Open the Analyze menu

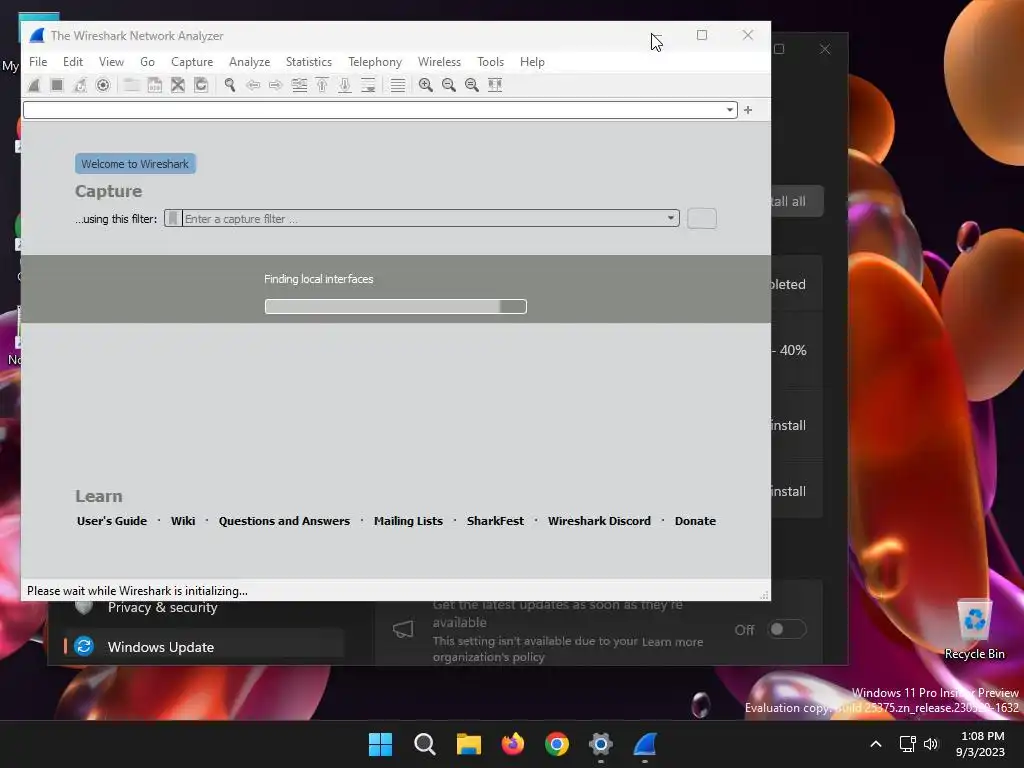[249, 62]
